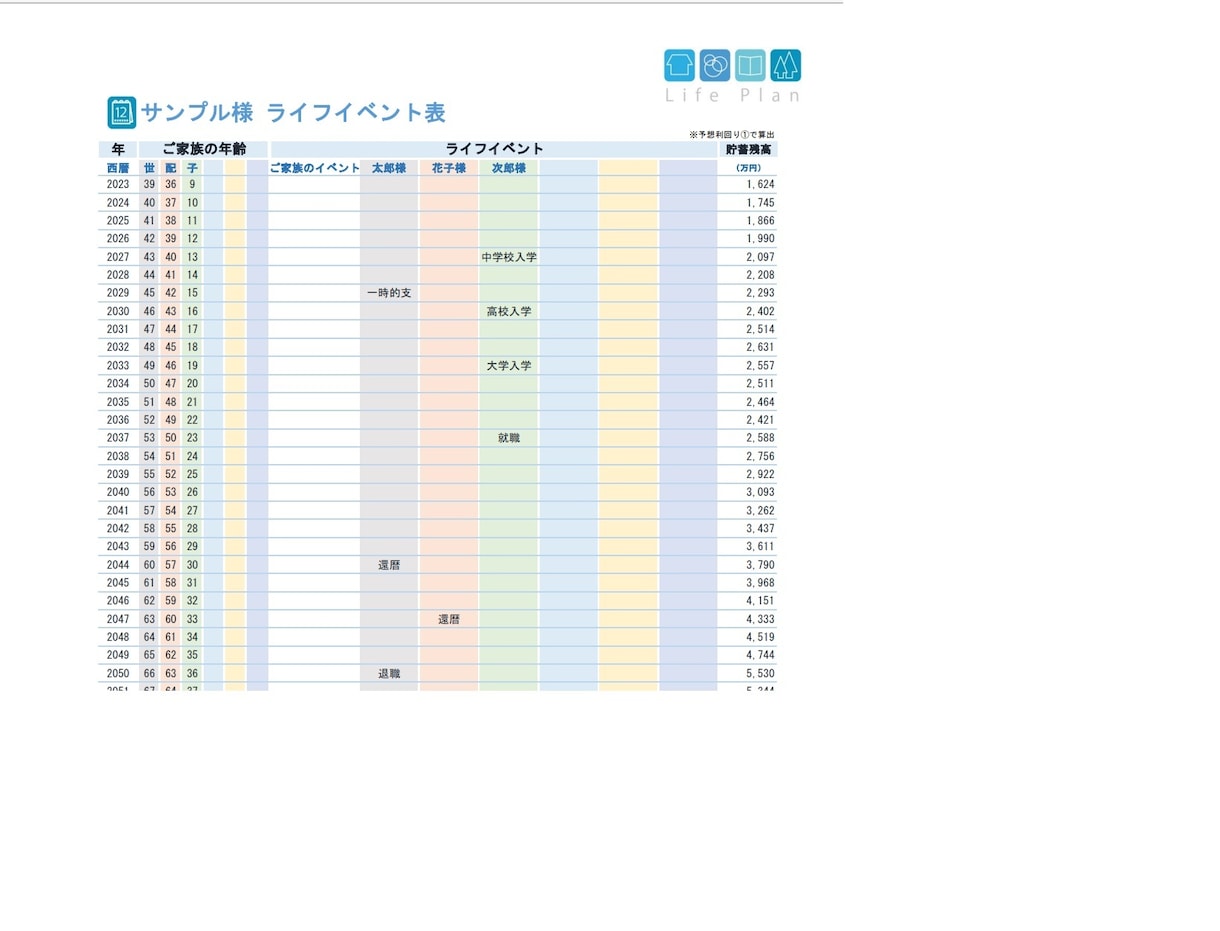This screenshot has width=1220, height=931.
Task: Click the trees icon in Life Plan logo
Action: click(785, 66)
